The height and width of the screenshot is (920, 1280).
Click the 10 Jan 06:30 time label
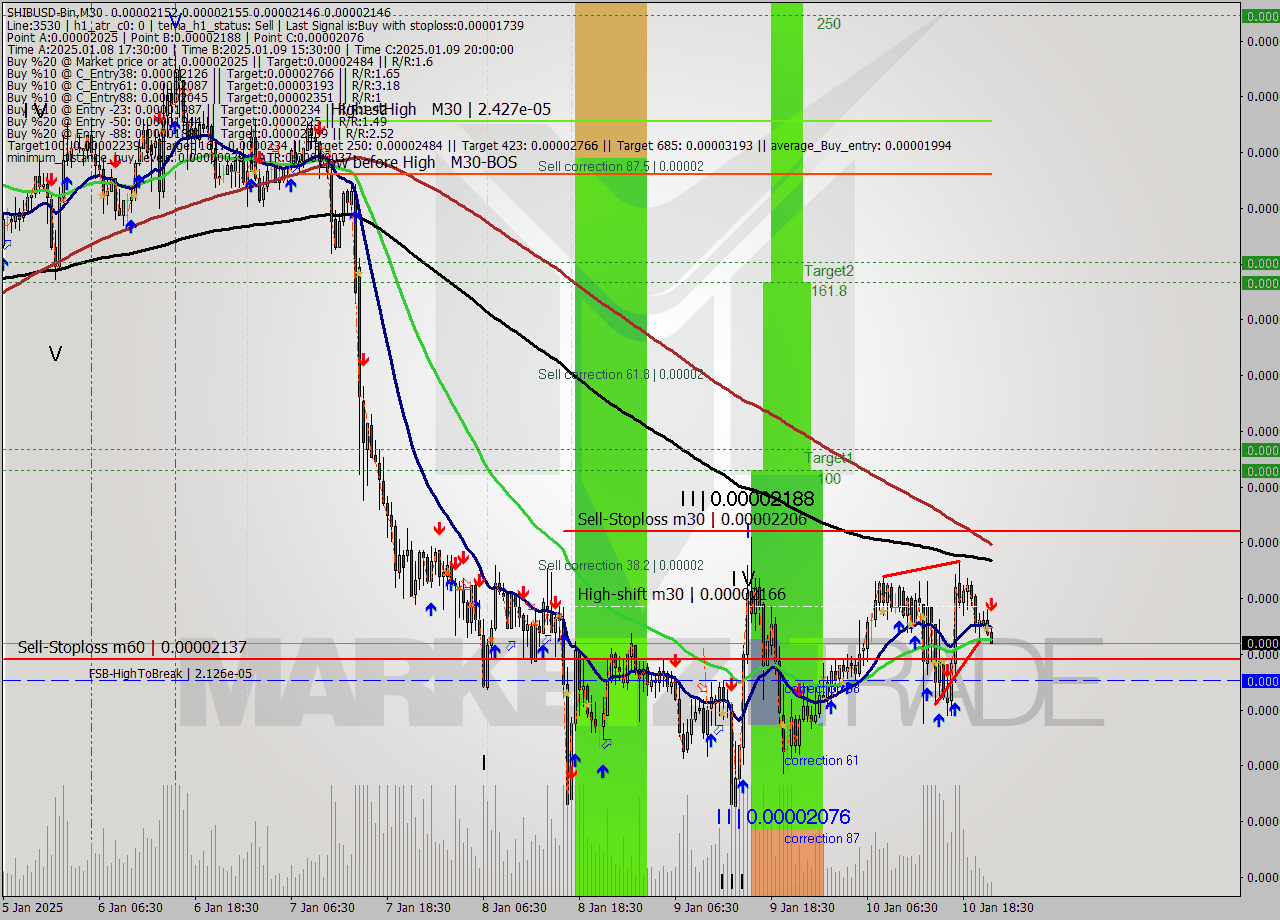coord(901,907)
